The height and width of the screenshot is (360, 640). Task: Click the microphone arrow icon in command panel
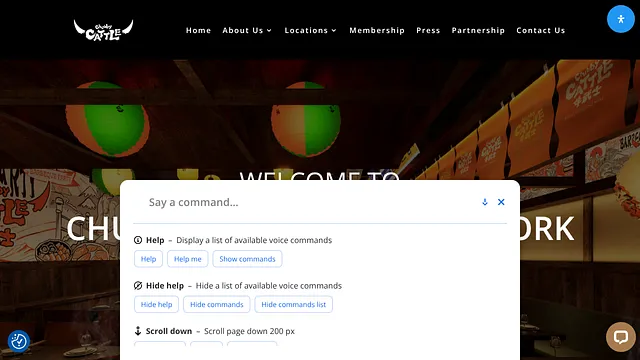[484, 202]
